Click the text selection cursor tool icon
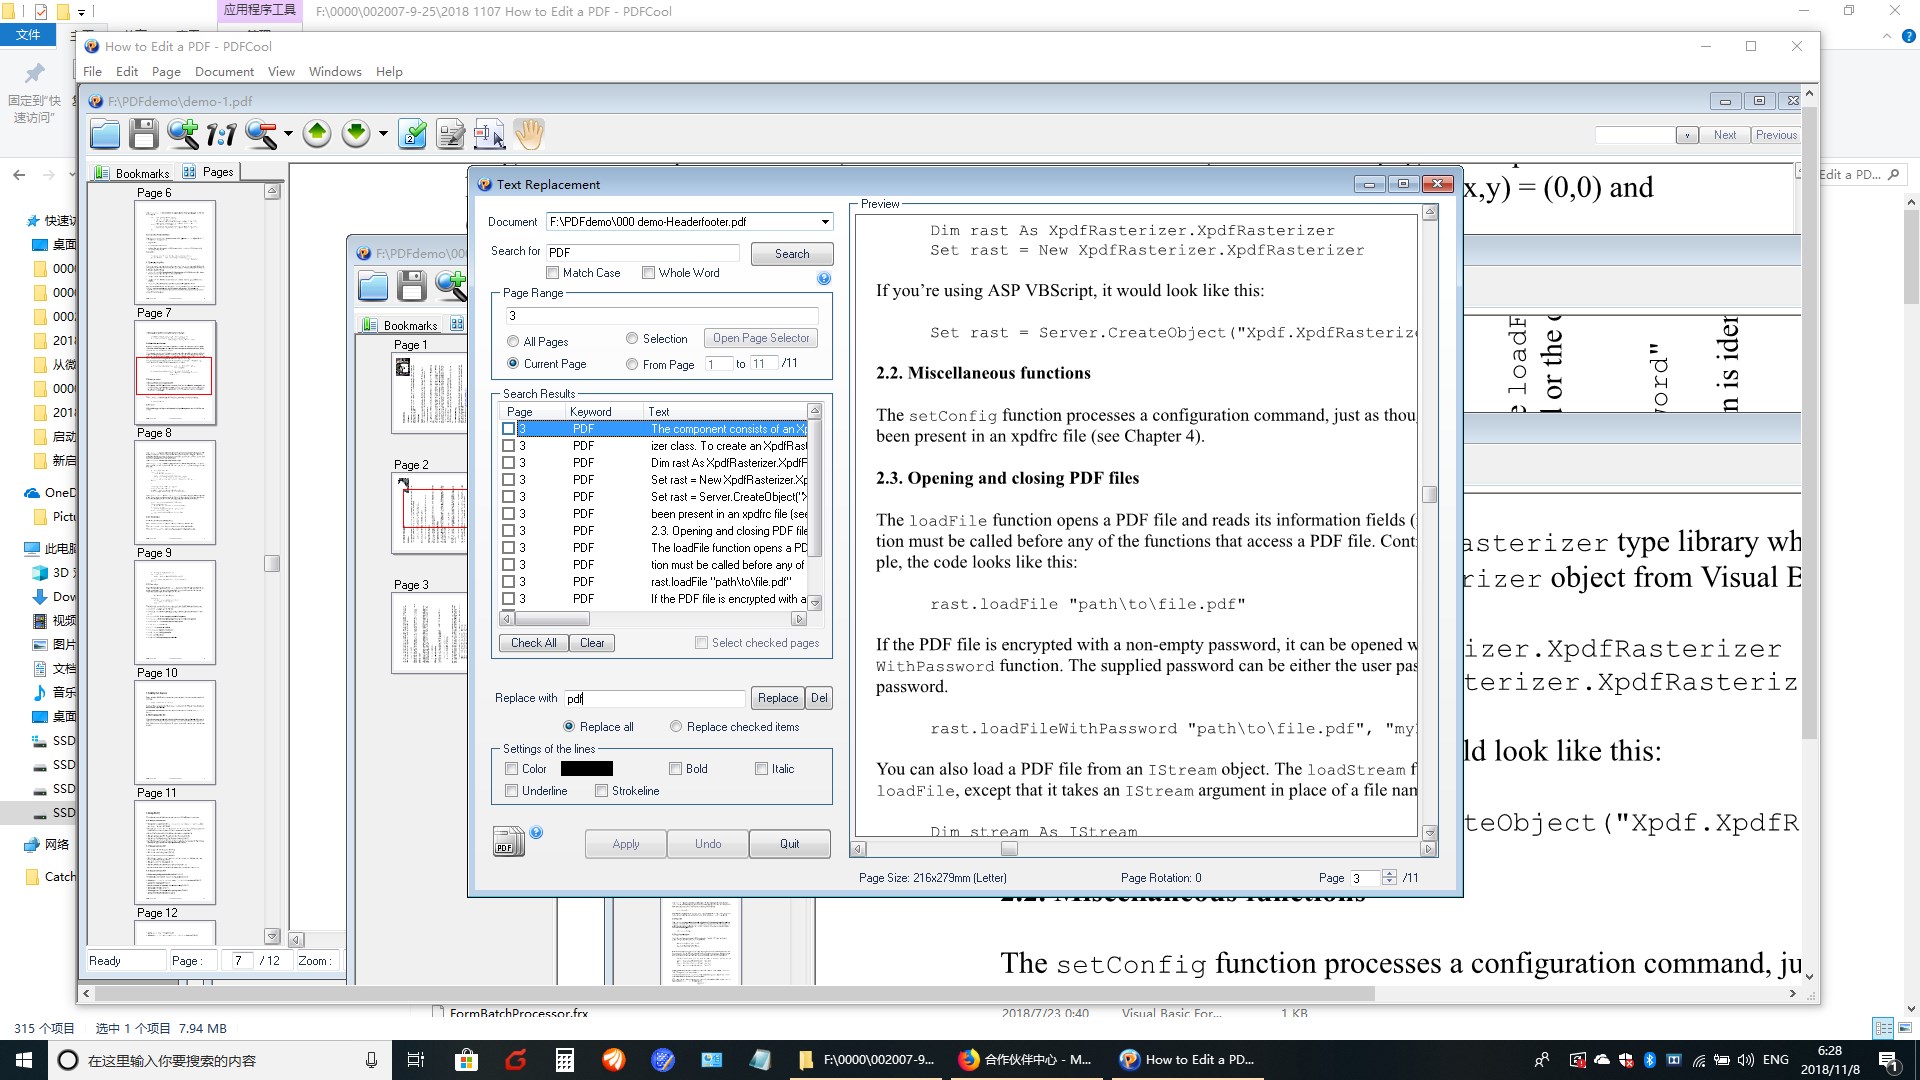Image resolution: width=1920 pixels, height=1080 pixels. pos(489,134)
